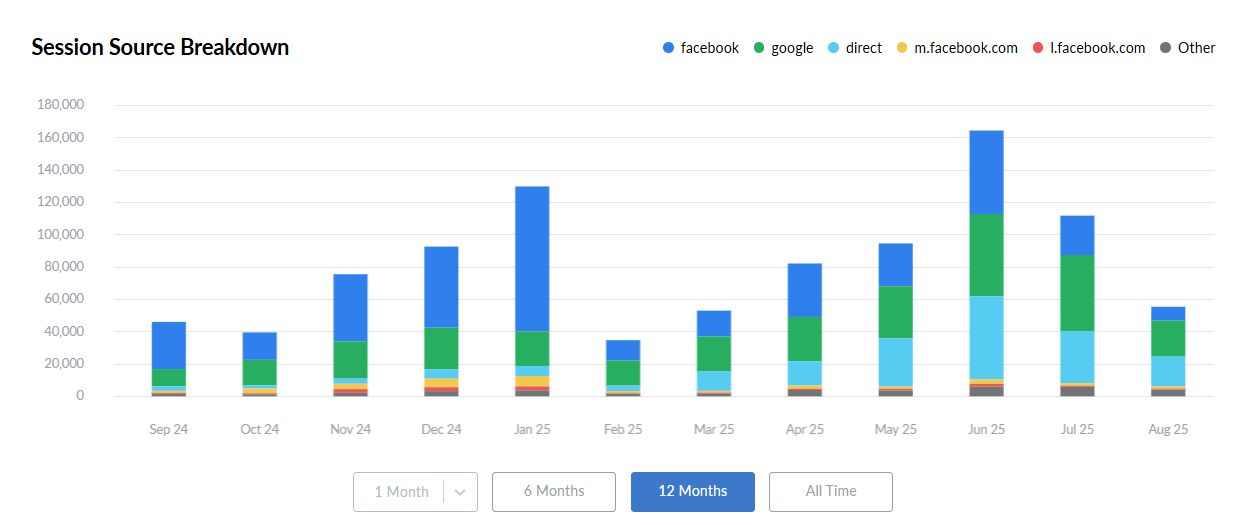Select the 12 Months range
The height and width of the screenshot is (525, 1243).
(692, 492)
